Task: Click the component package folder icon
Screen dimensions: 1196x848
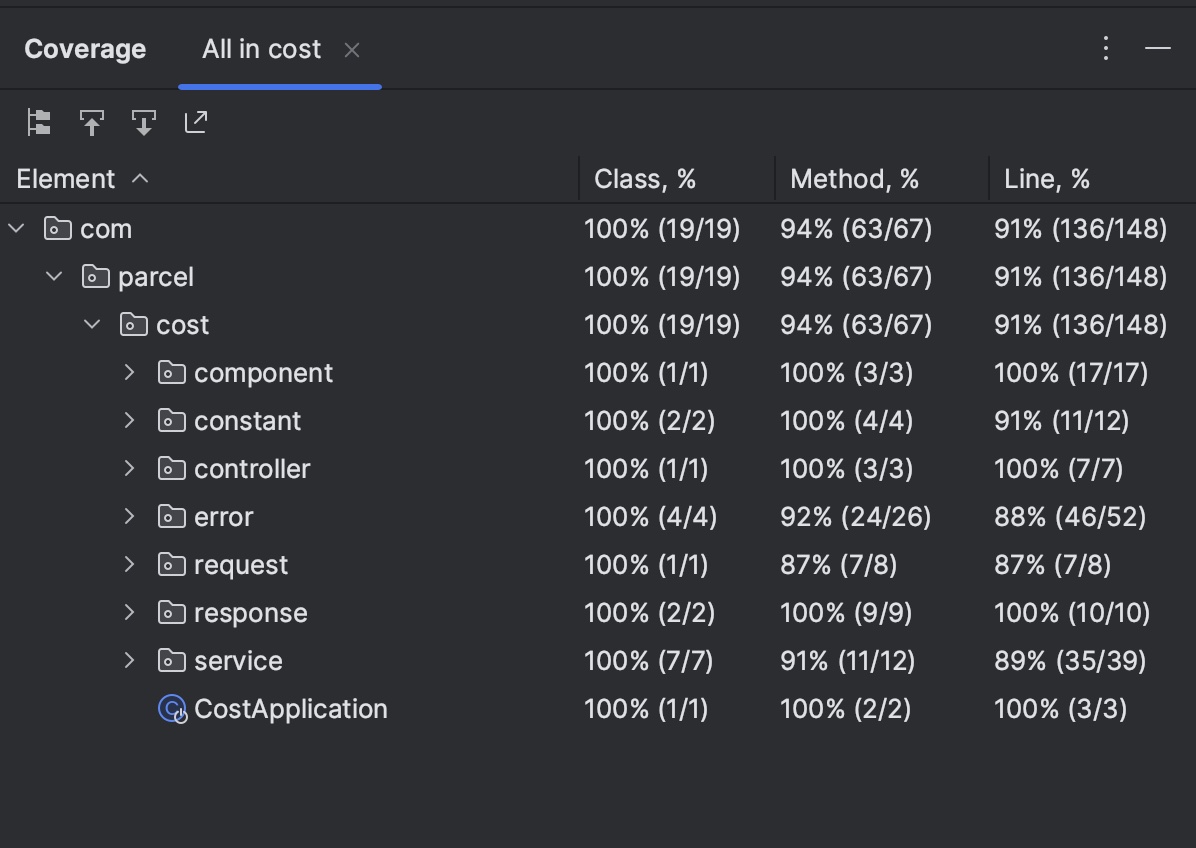Action: click(172, 373)
